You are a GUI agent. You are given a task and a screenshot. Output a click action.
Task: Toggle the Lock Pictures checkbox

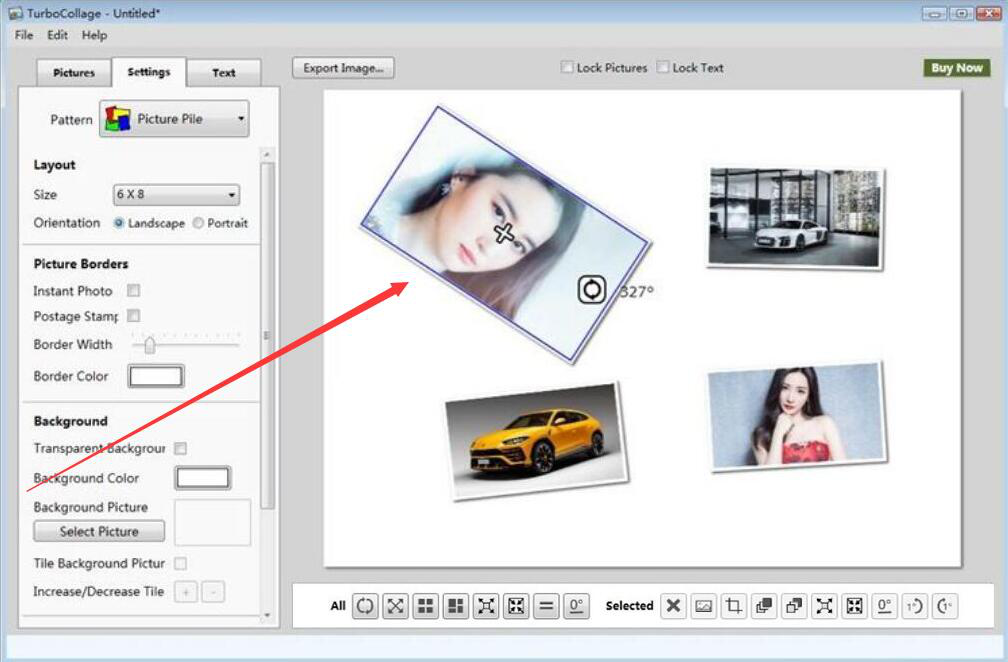(567, 68)
